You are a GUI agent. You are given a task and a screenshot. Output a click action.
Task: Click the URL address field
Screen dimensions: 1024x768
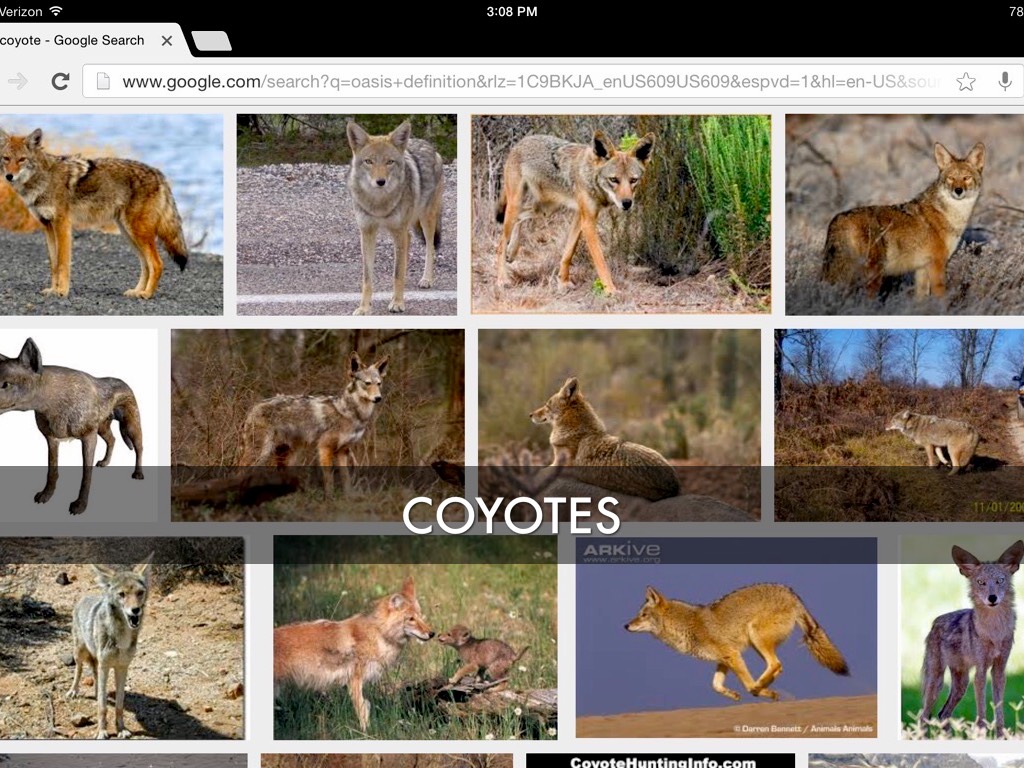coord(530,82)
